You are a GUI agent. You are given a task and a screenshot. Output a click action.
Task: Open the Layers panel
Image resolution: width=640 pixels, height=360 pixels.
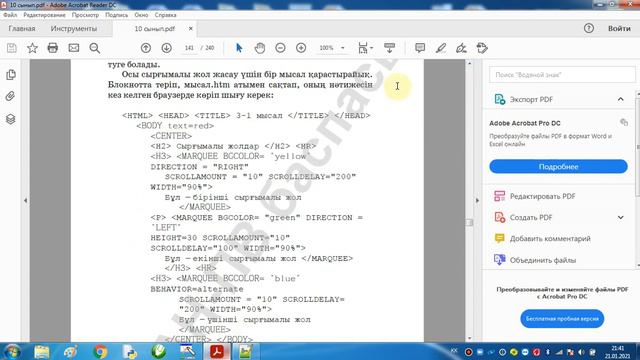point(11,119)
